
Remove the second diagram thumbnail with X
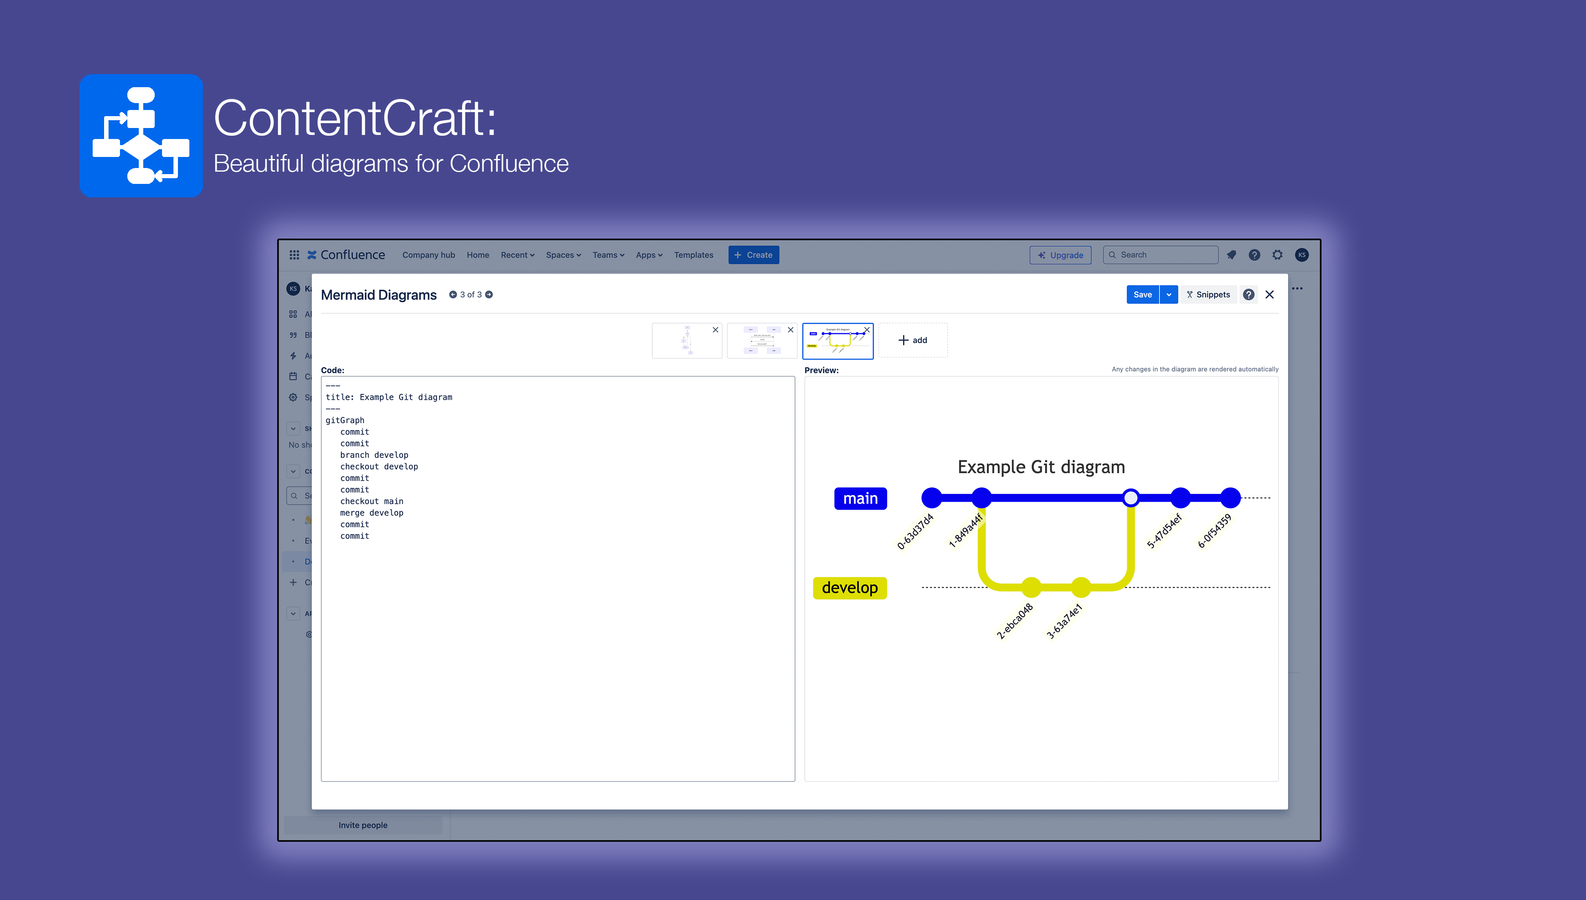click(790, 330)
